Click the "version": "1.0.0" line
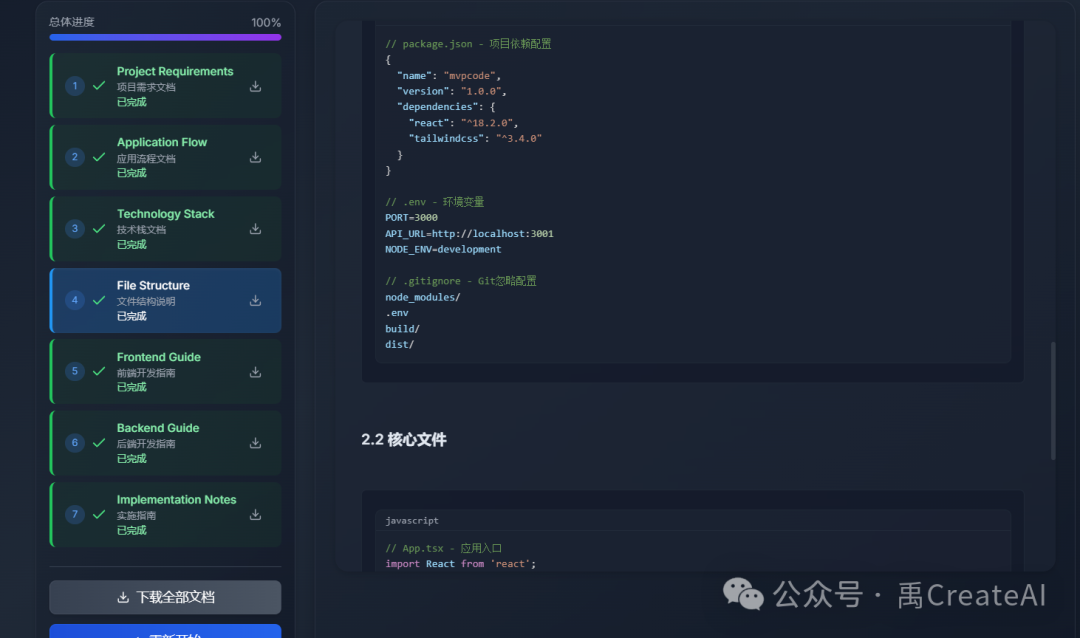The width and height of the screenshot is (1080, 638). 452,91
